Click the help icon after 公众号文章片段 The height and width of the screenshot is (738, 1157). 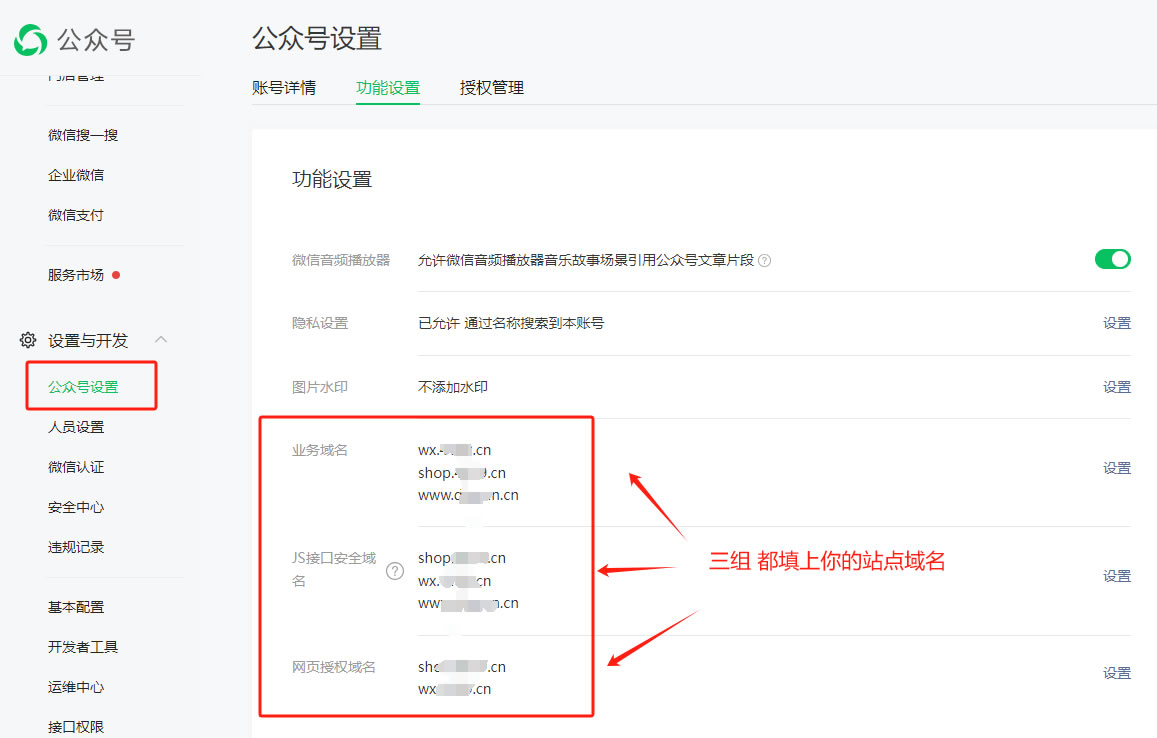pos(764,261)
